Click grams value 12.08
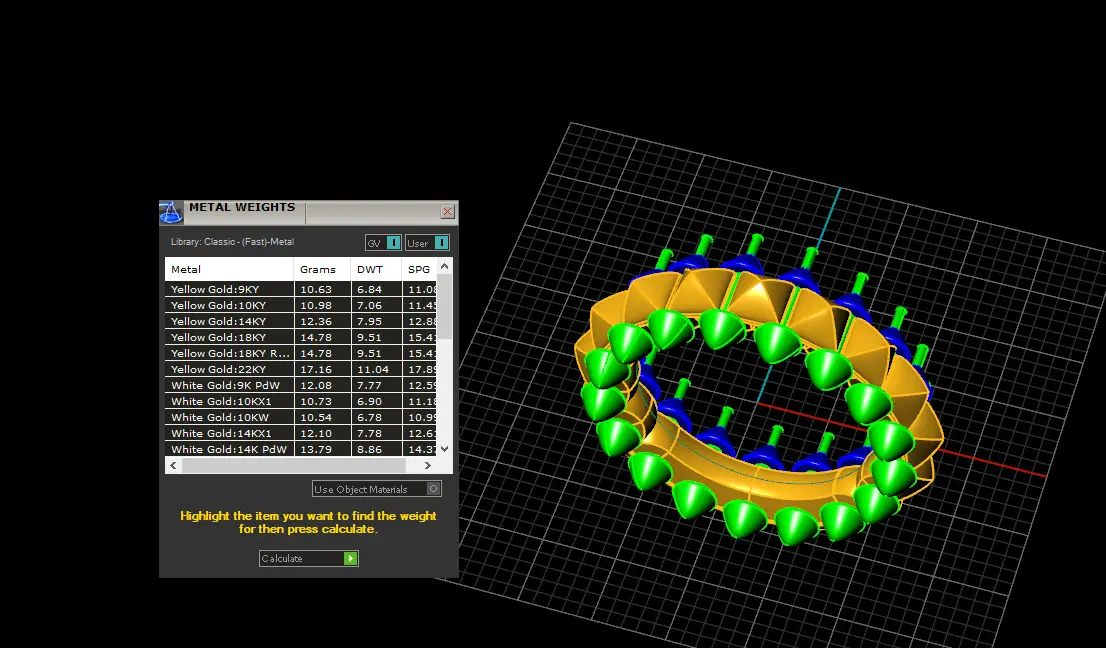The width and height of the screenshot is (1106, 648). [x=316, y=386]
